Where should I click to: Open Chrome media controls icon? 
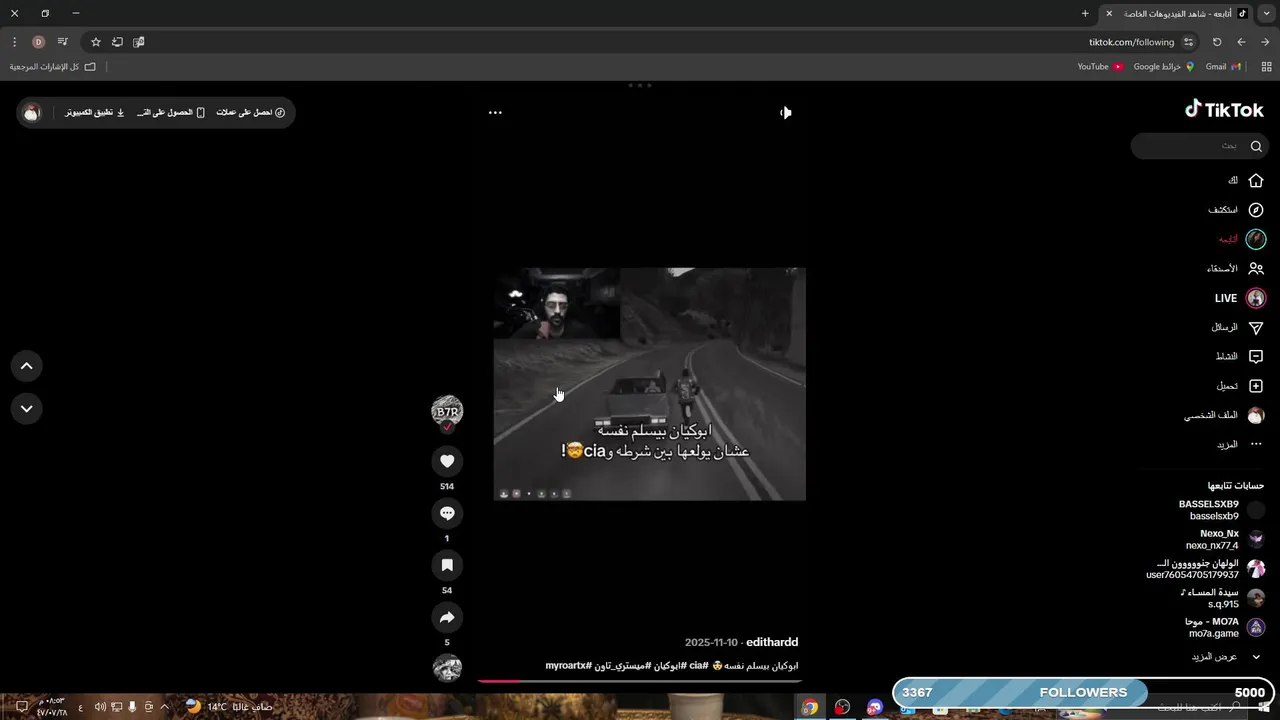[x=63, y=42]
